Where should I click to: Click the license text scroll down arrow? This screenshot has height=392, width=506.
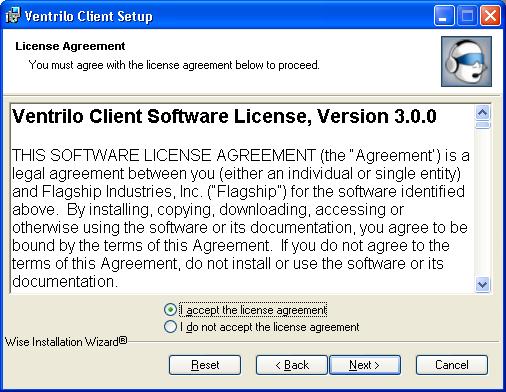click(483, 285)
